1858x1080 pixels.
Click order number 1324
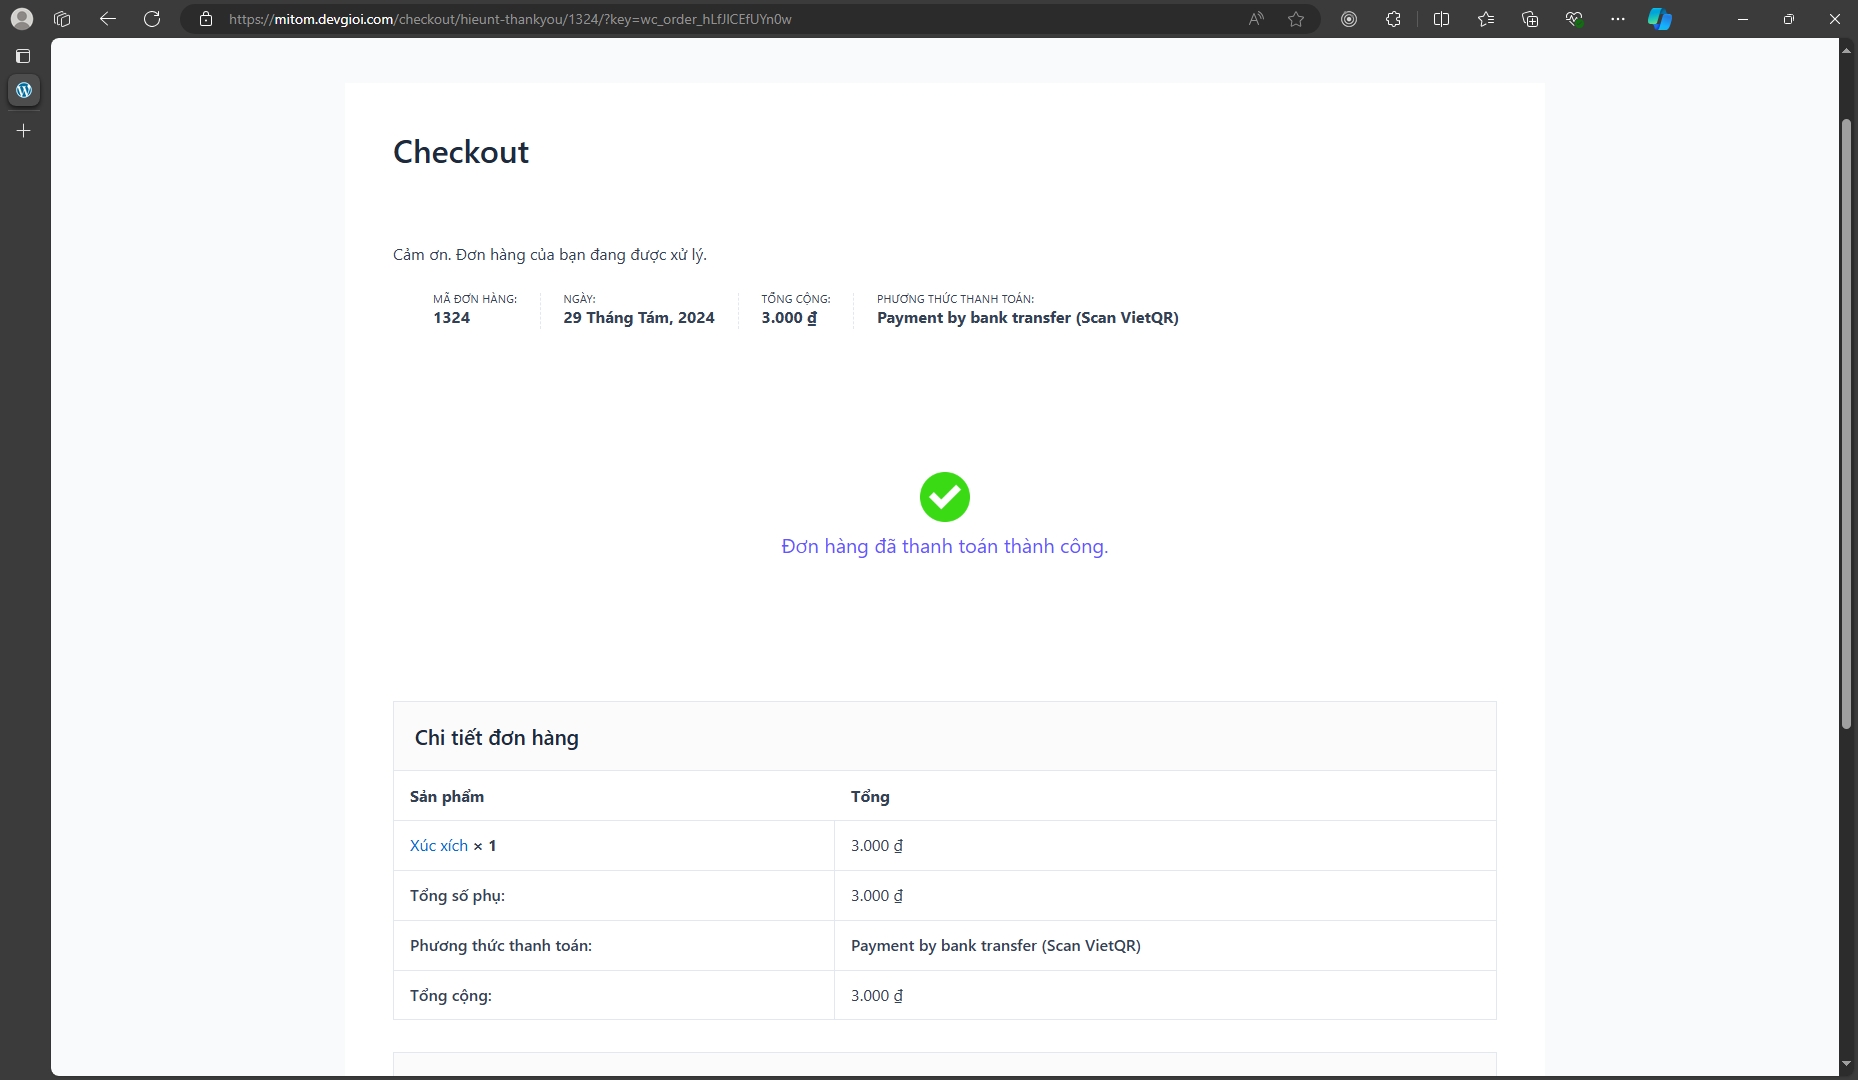click(451, 318)
